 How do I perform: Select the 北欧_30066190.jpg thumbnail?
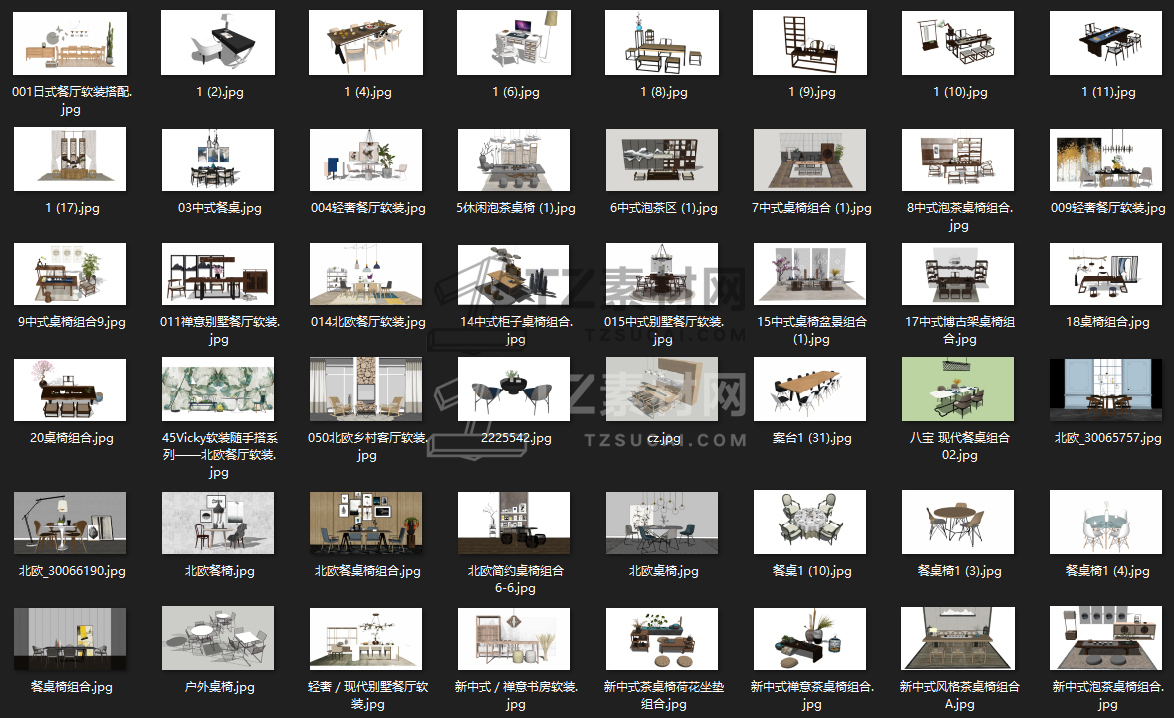click(70, 523)
